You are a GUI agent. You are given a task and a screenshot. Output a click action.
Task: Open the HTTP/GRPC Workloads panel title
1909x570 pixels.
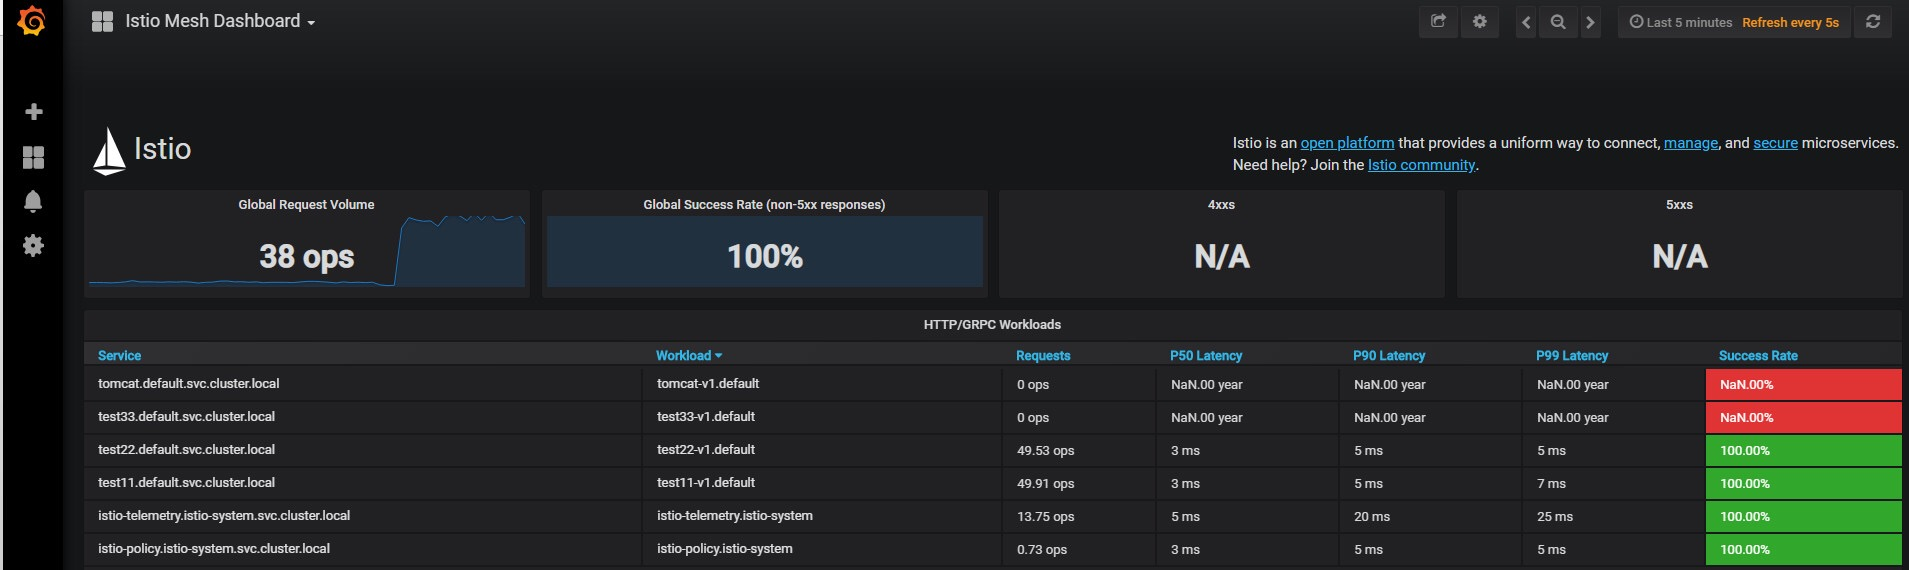[x=992, y=325]
